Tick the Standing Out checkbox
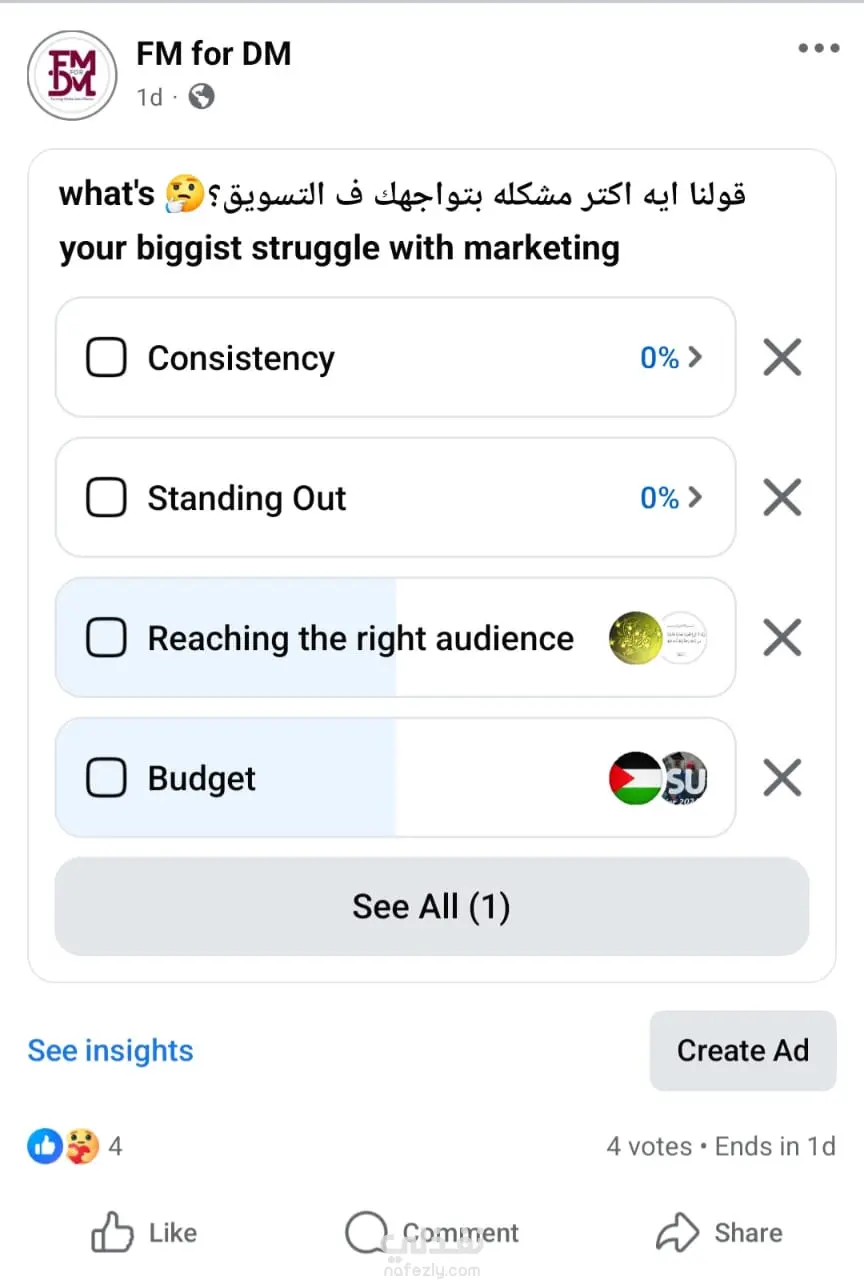Viewport: 864px width, 1280px height. 106,497
